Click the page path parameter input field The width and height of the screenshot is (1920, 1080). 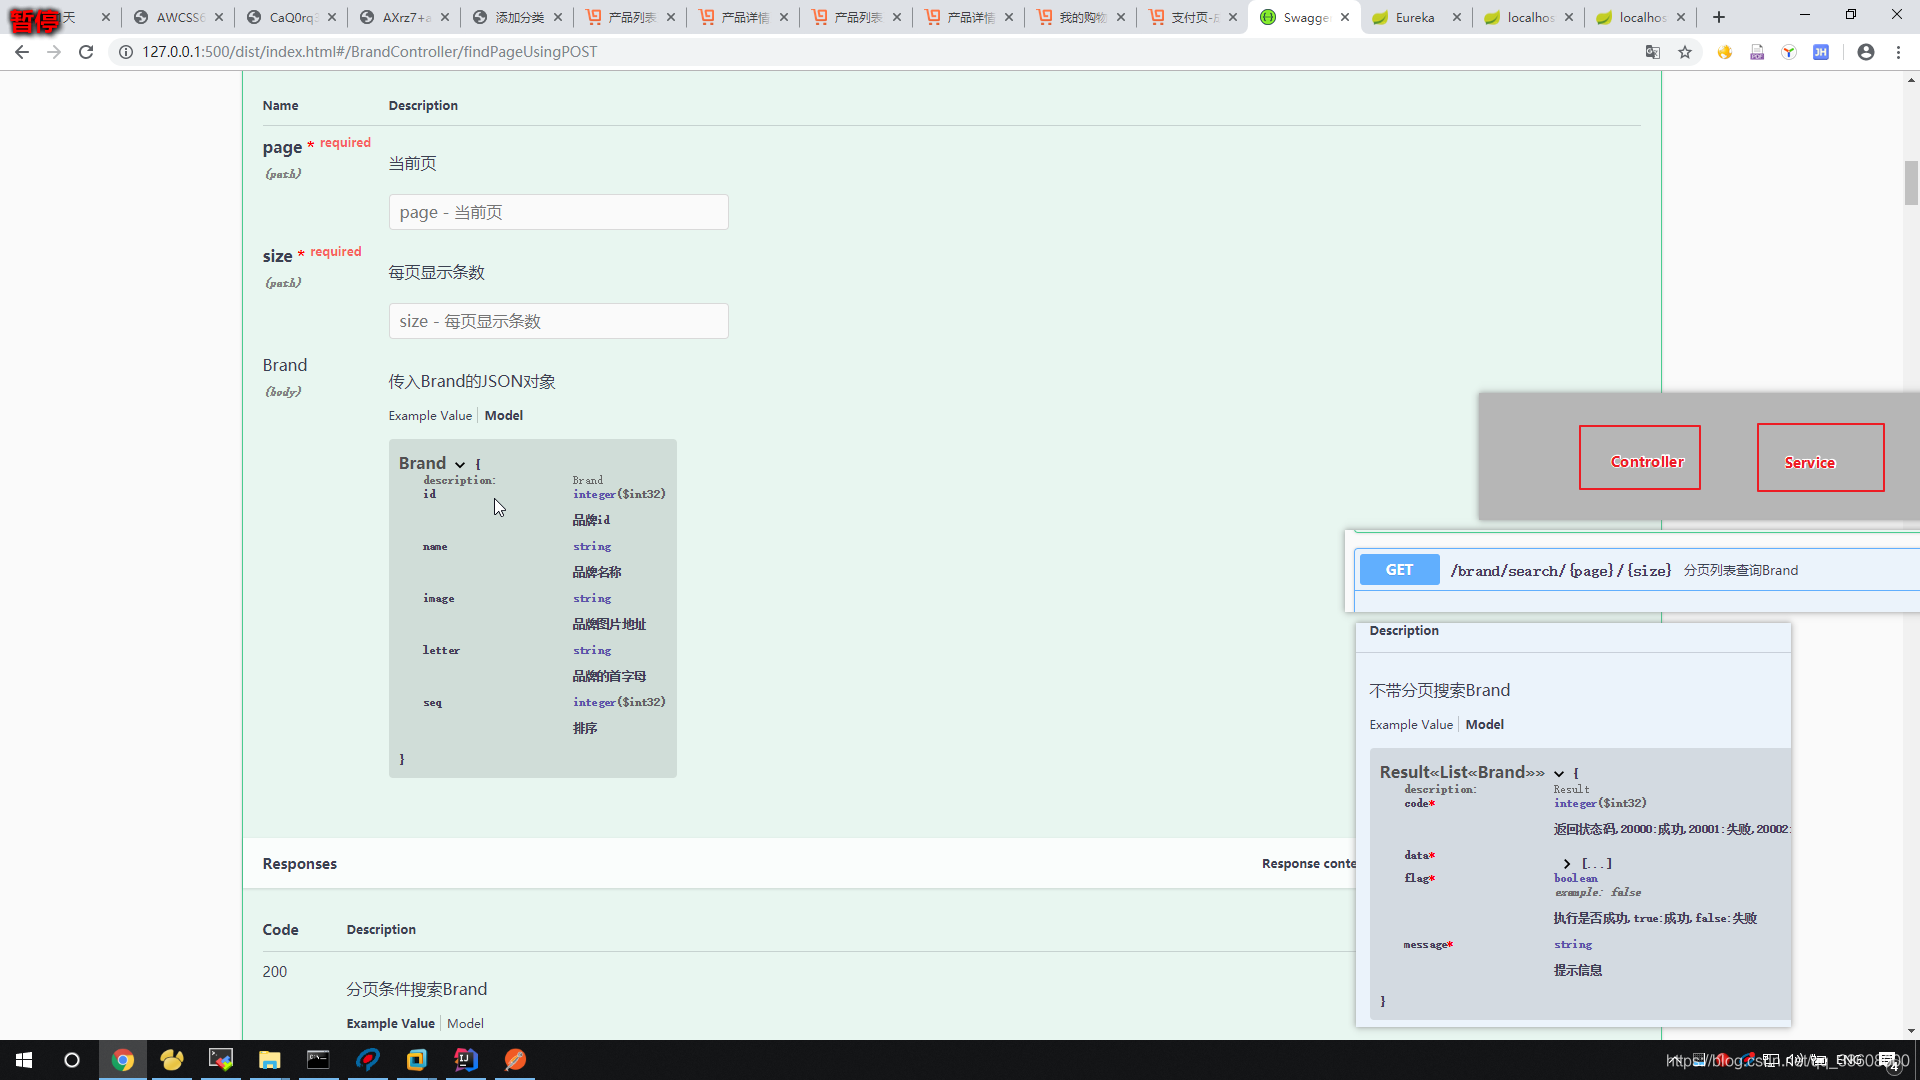[559, 212]
